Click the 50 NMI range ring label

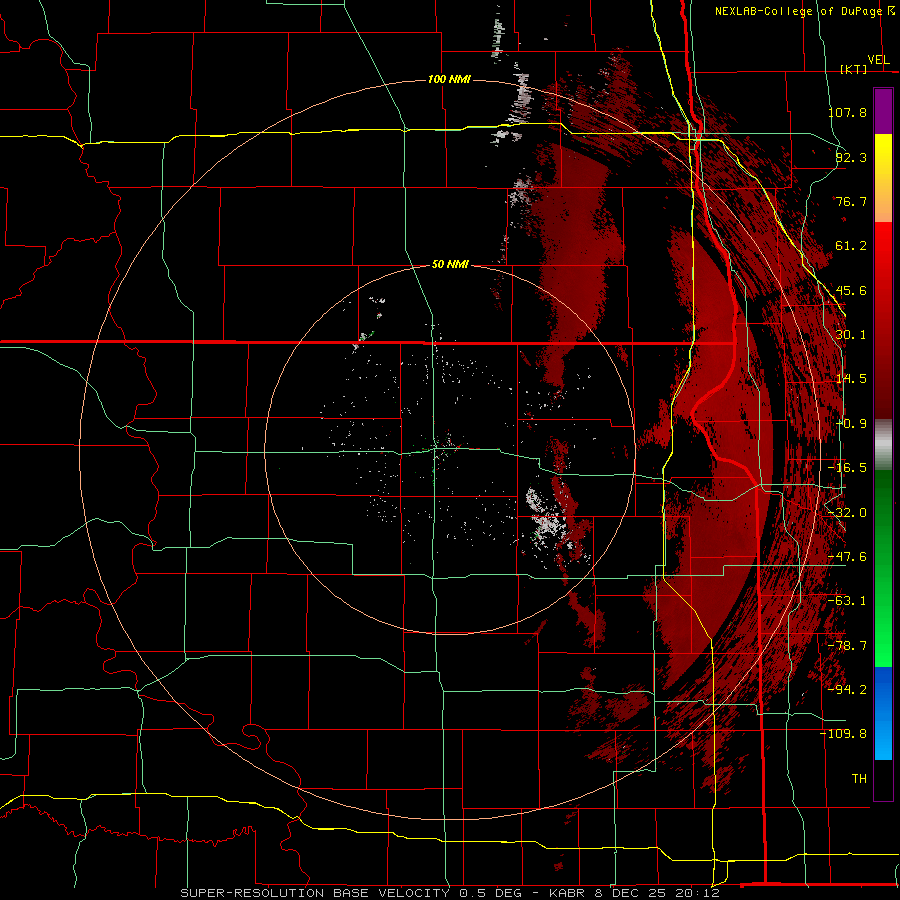pos(450,264)
